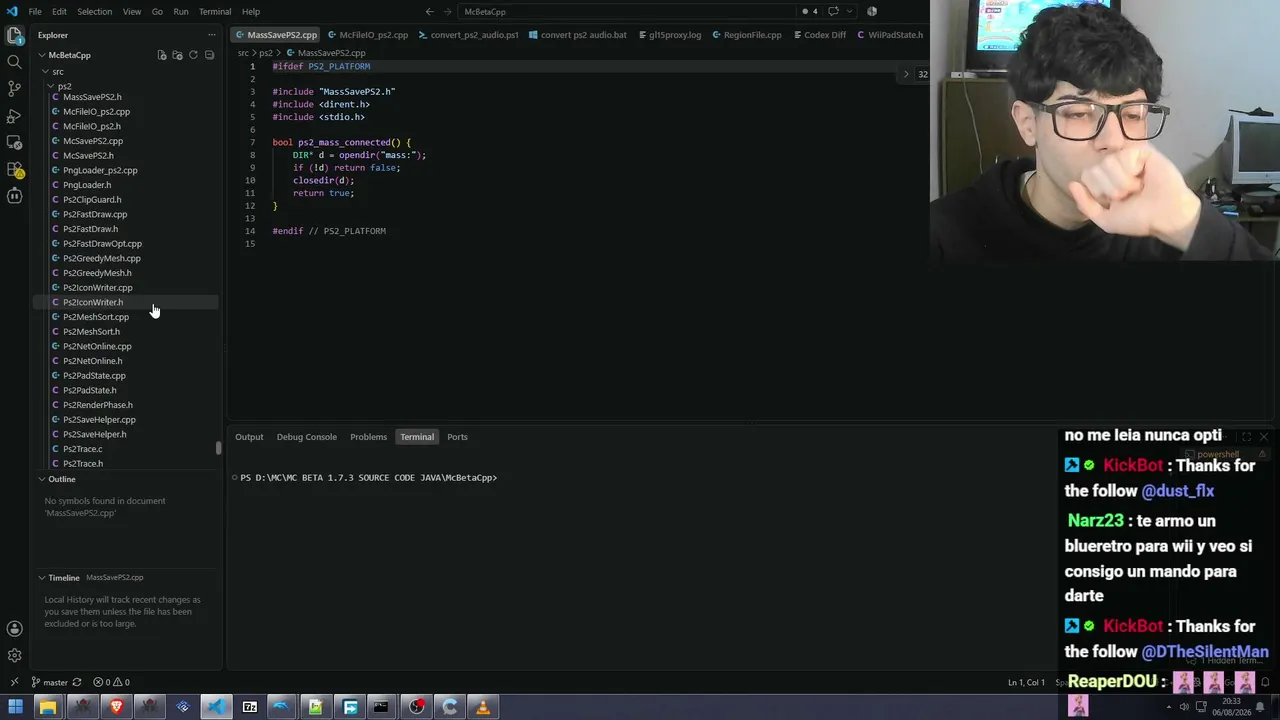Screen dimensions: 1280x720
Task: Open the Selection menu
Action: click(95, 12)
